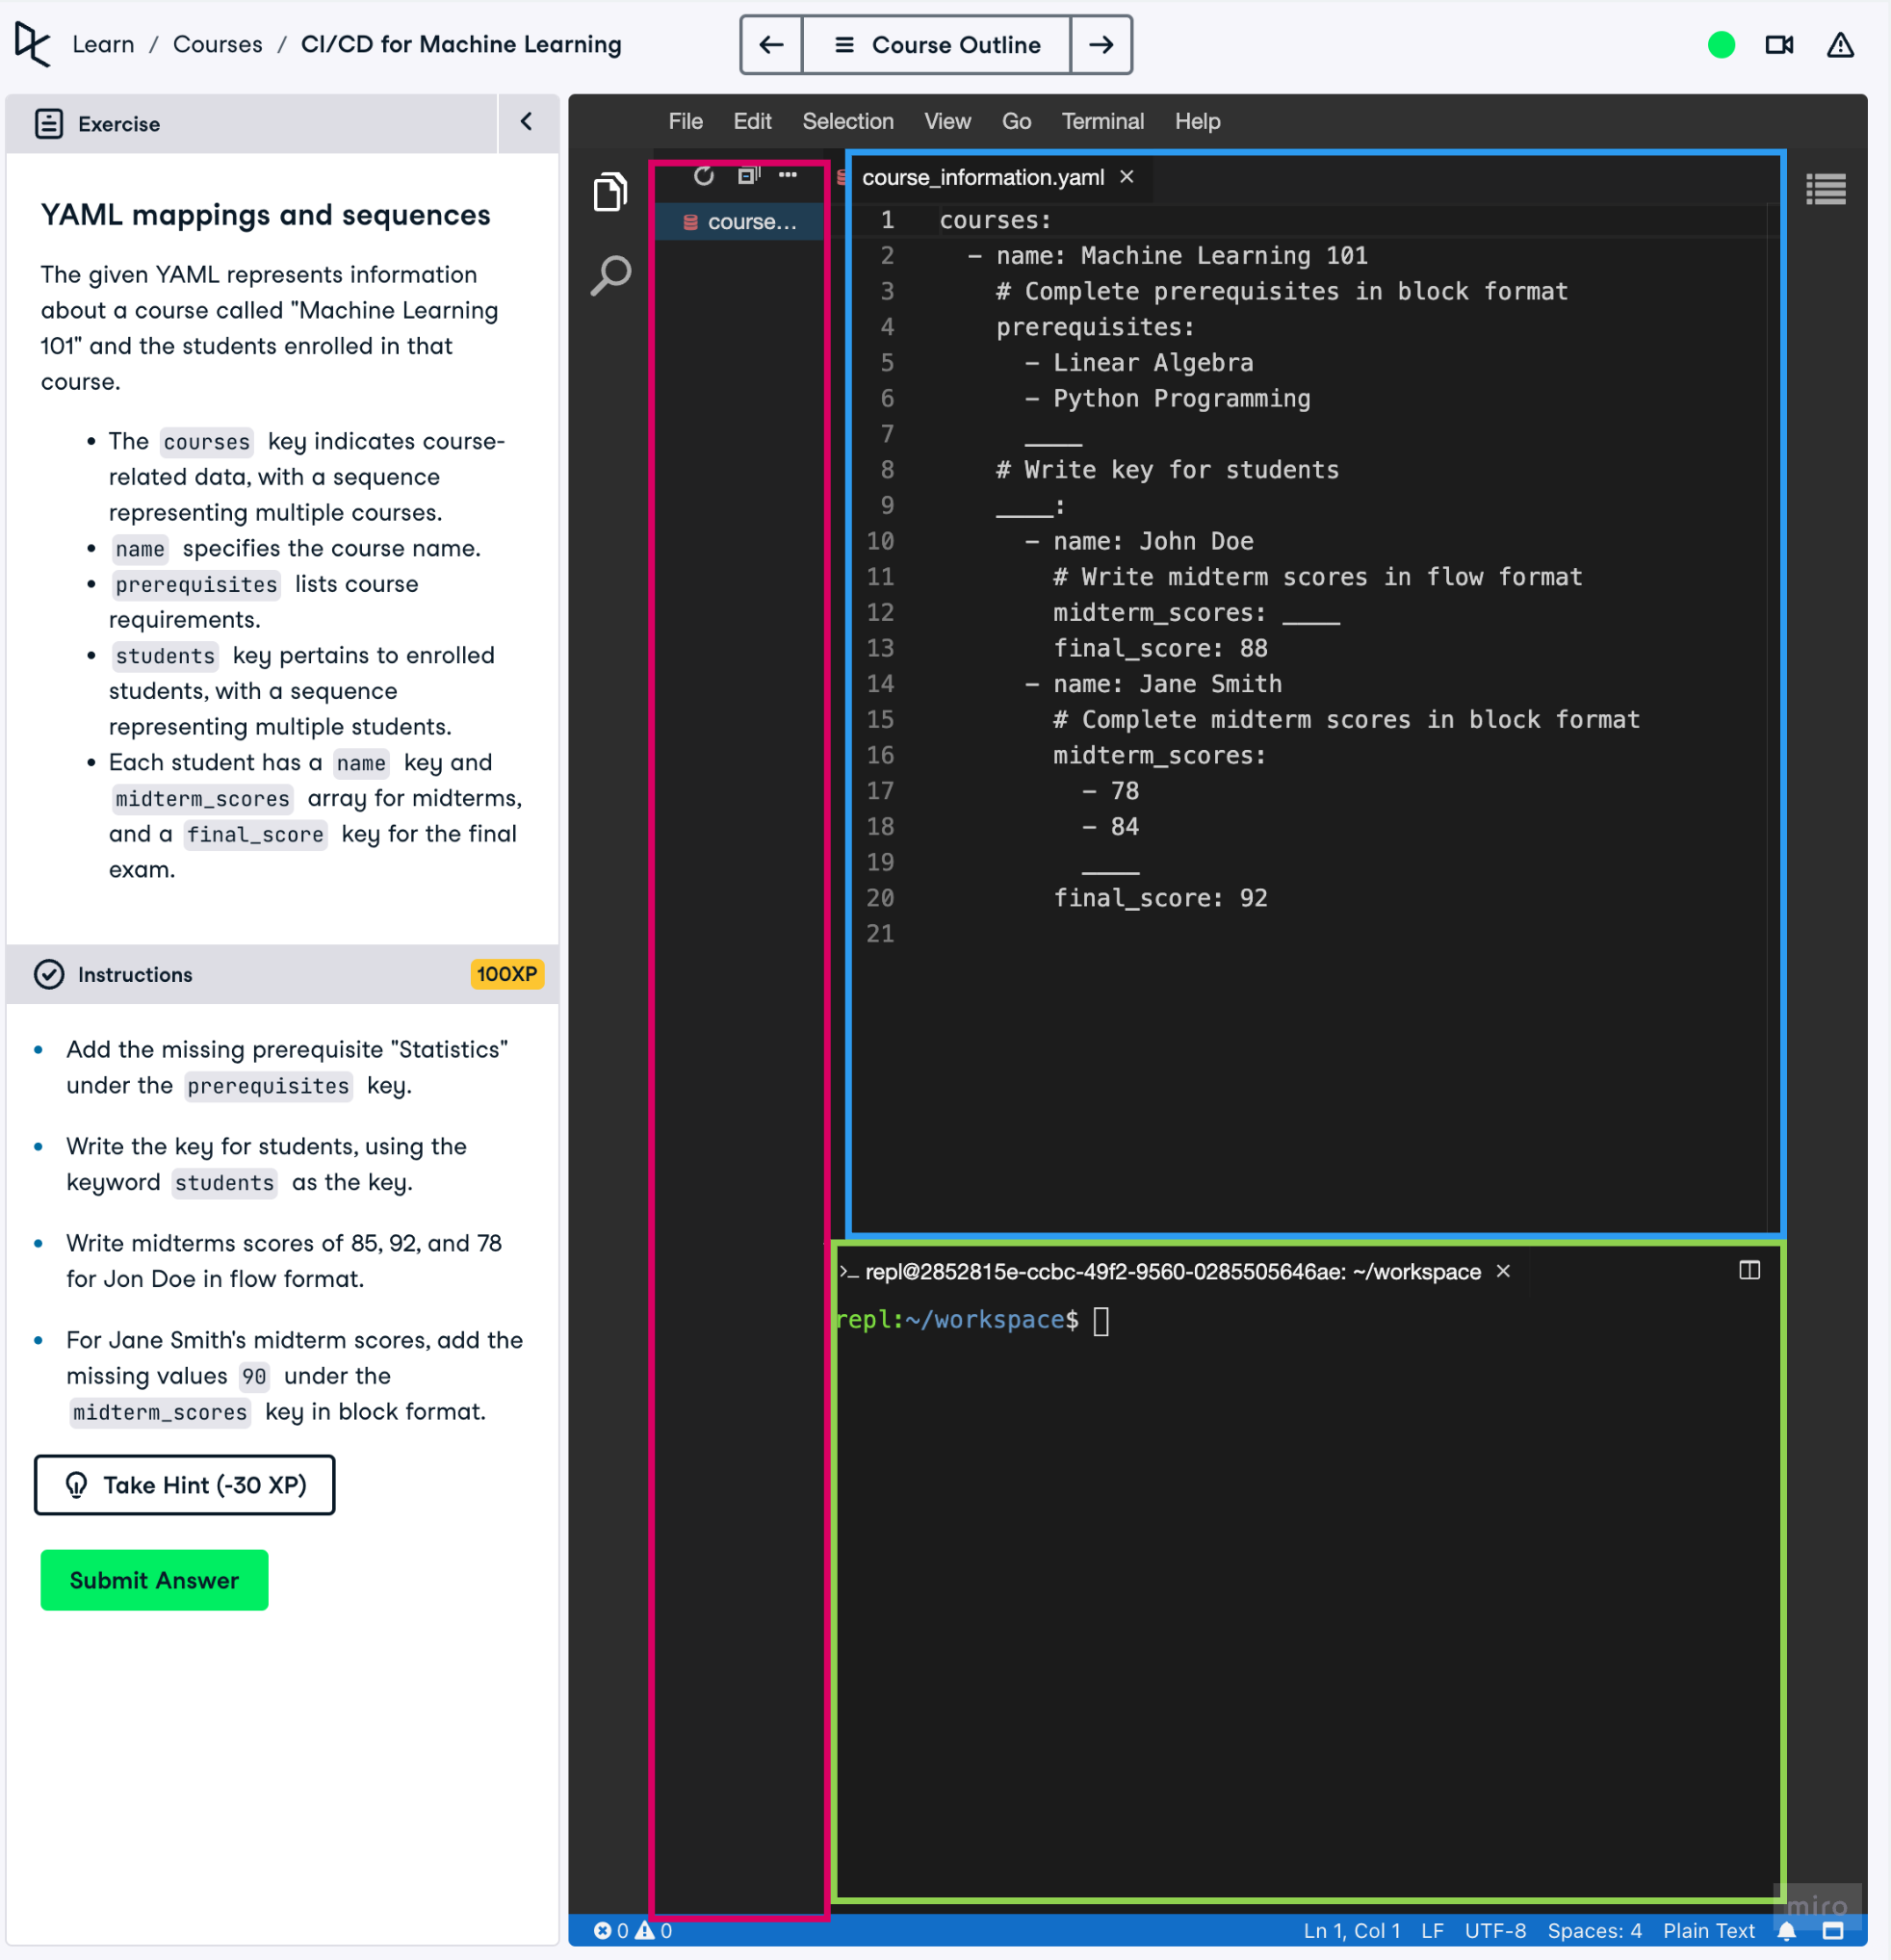
Task: Change UTF-8 encoding in status bar
Action: pyautogui.click(x=1495, y=1930)
